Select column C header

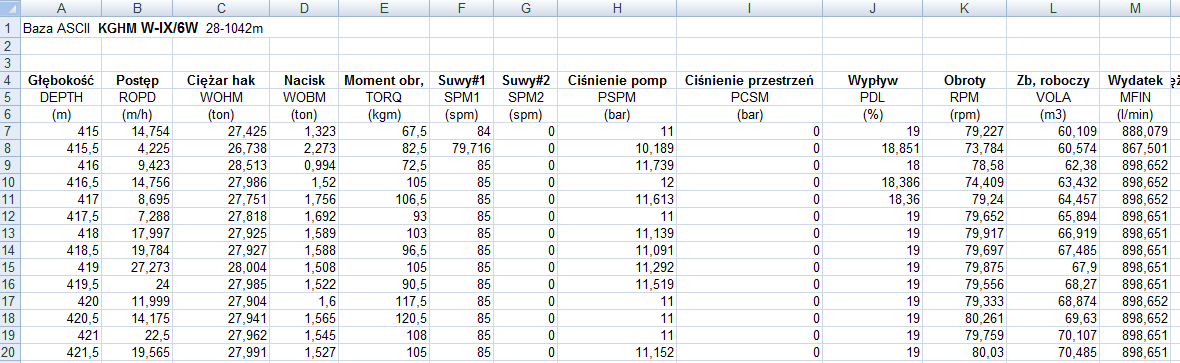220,8
